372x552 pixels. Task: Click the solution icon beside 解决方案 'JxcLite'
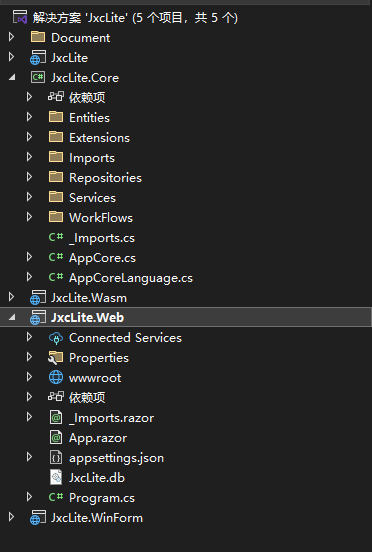click(20, 17)
